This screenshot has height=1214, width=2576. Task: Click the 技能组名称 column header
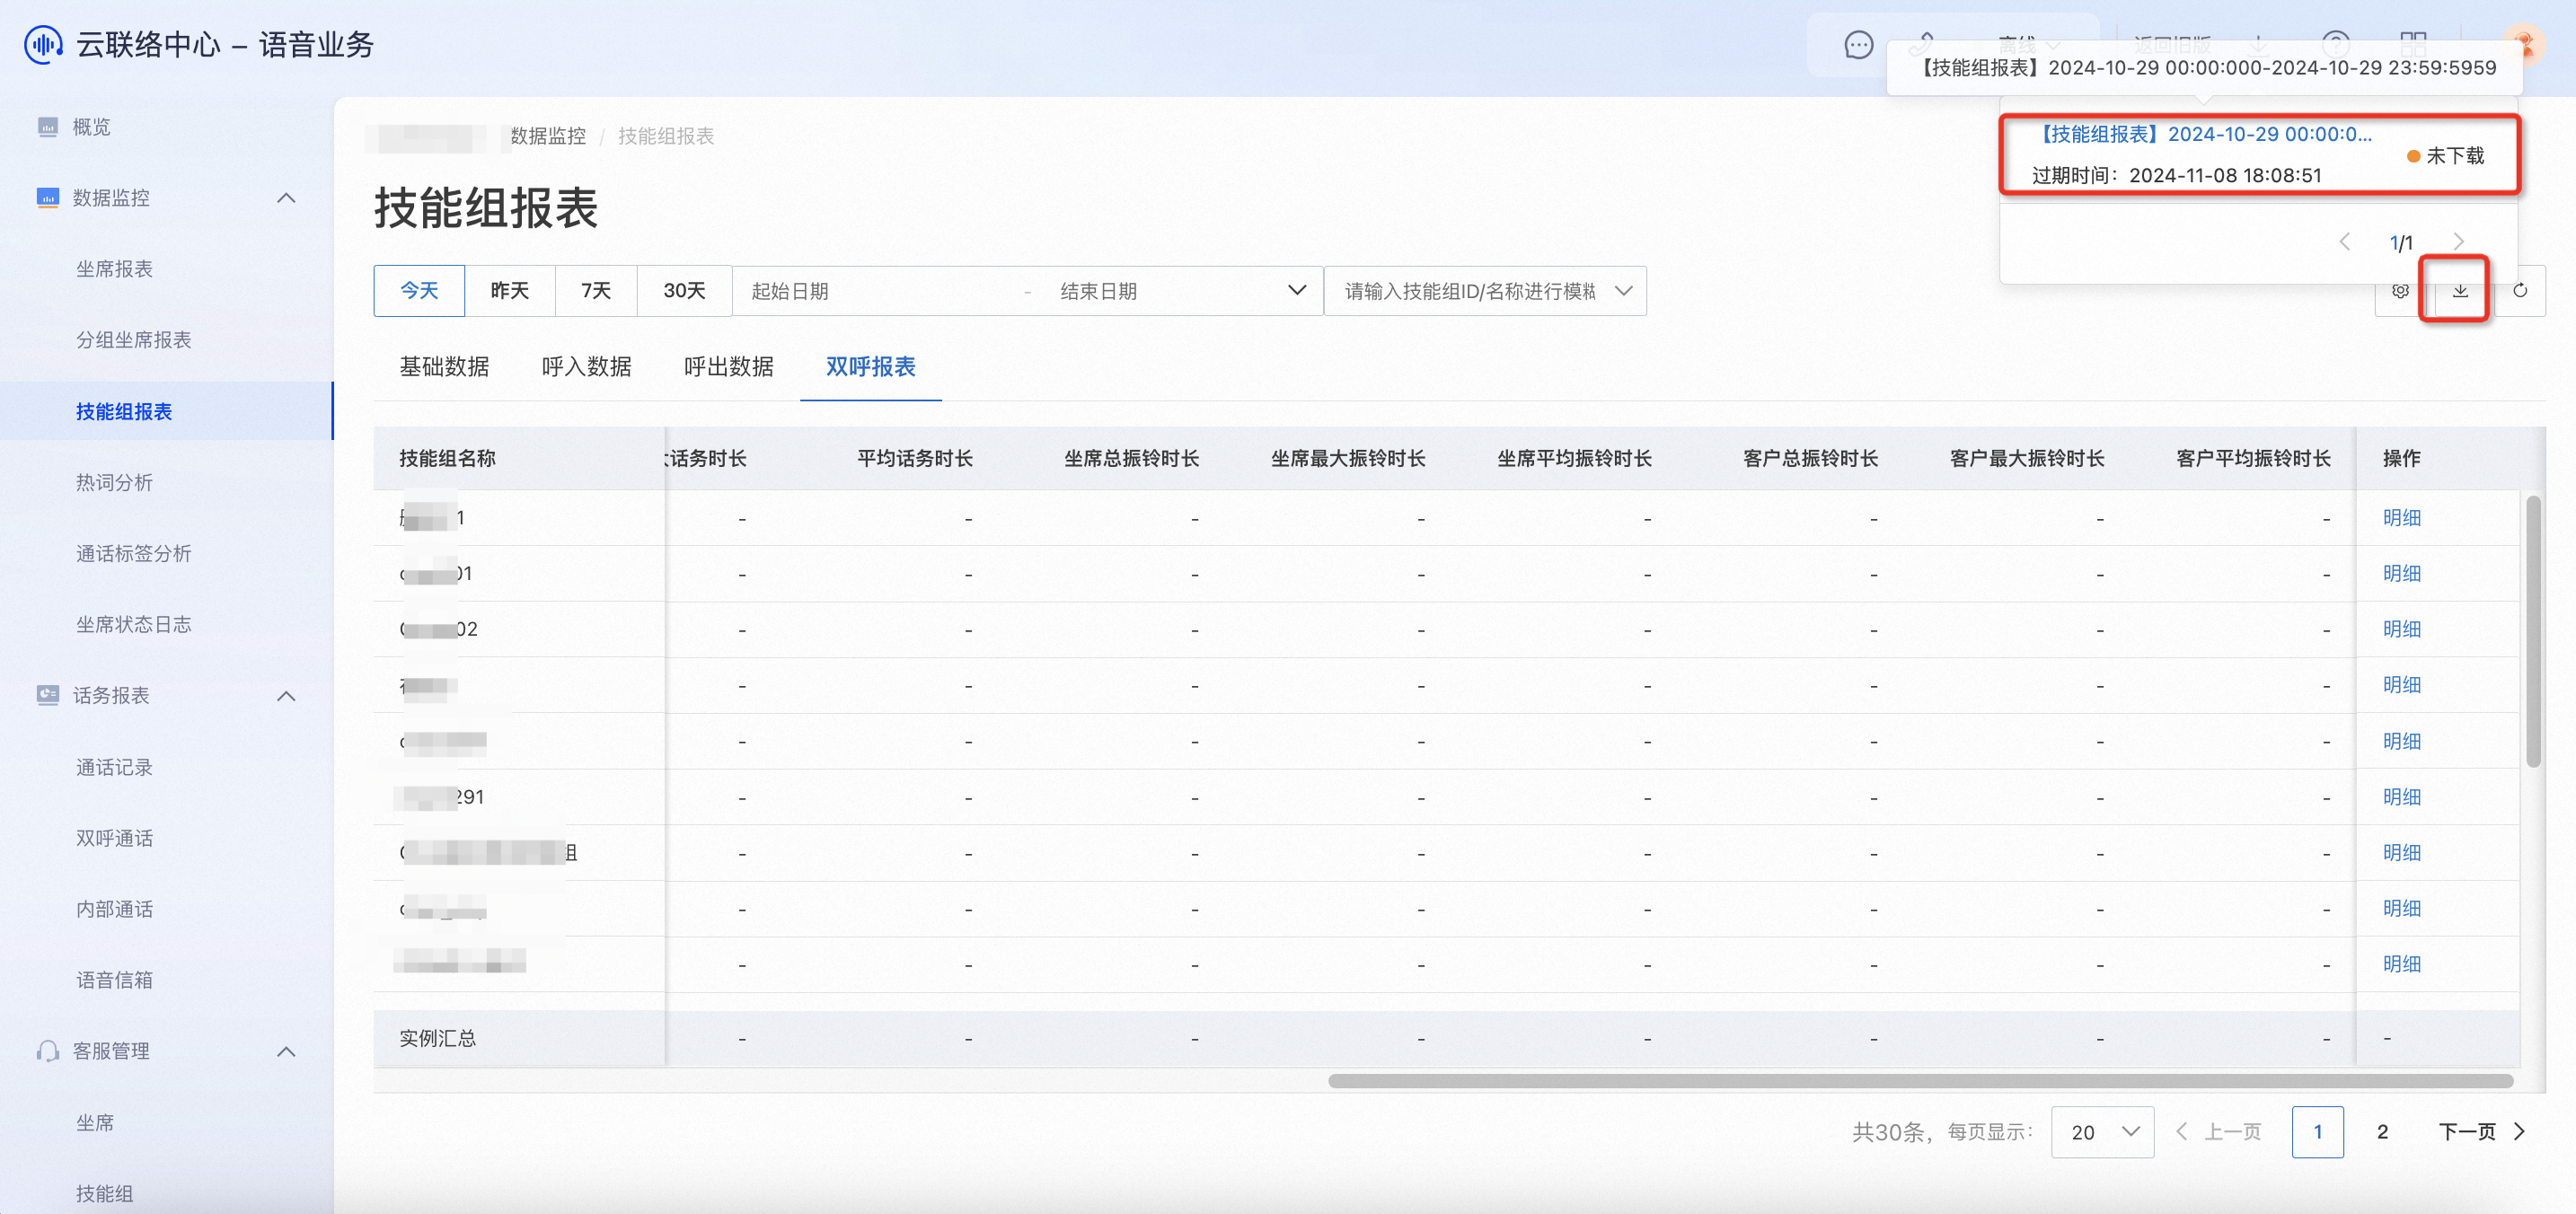[x=447, y=458]
